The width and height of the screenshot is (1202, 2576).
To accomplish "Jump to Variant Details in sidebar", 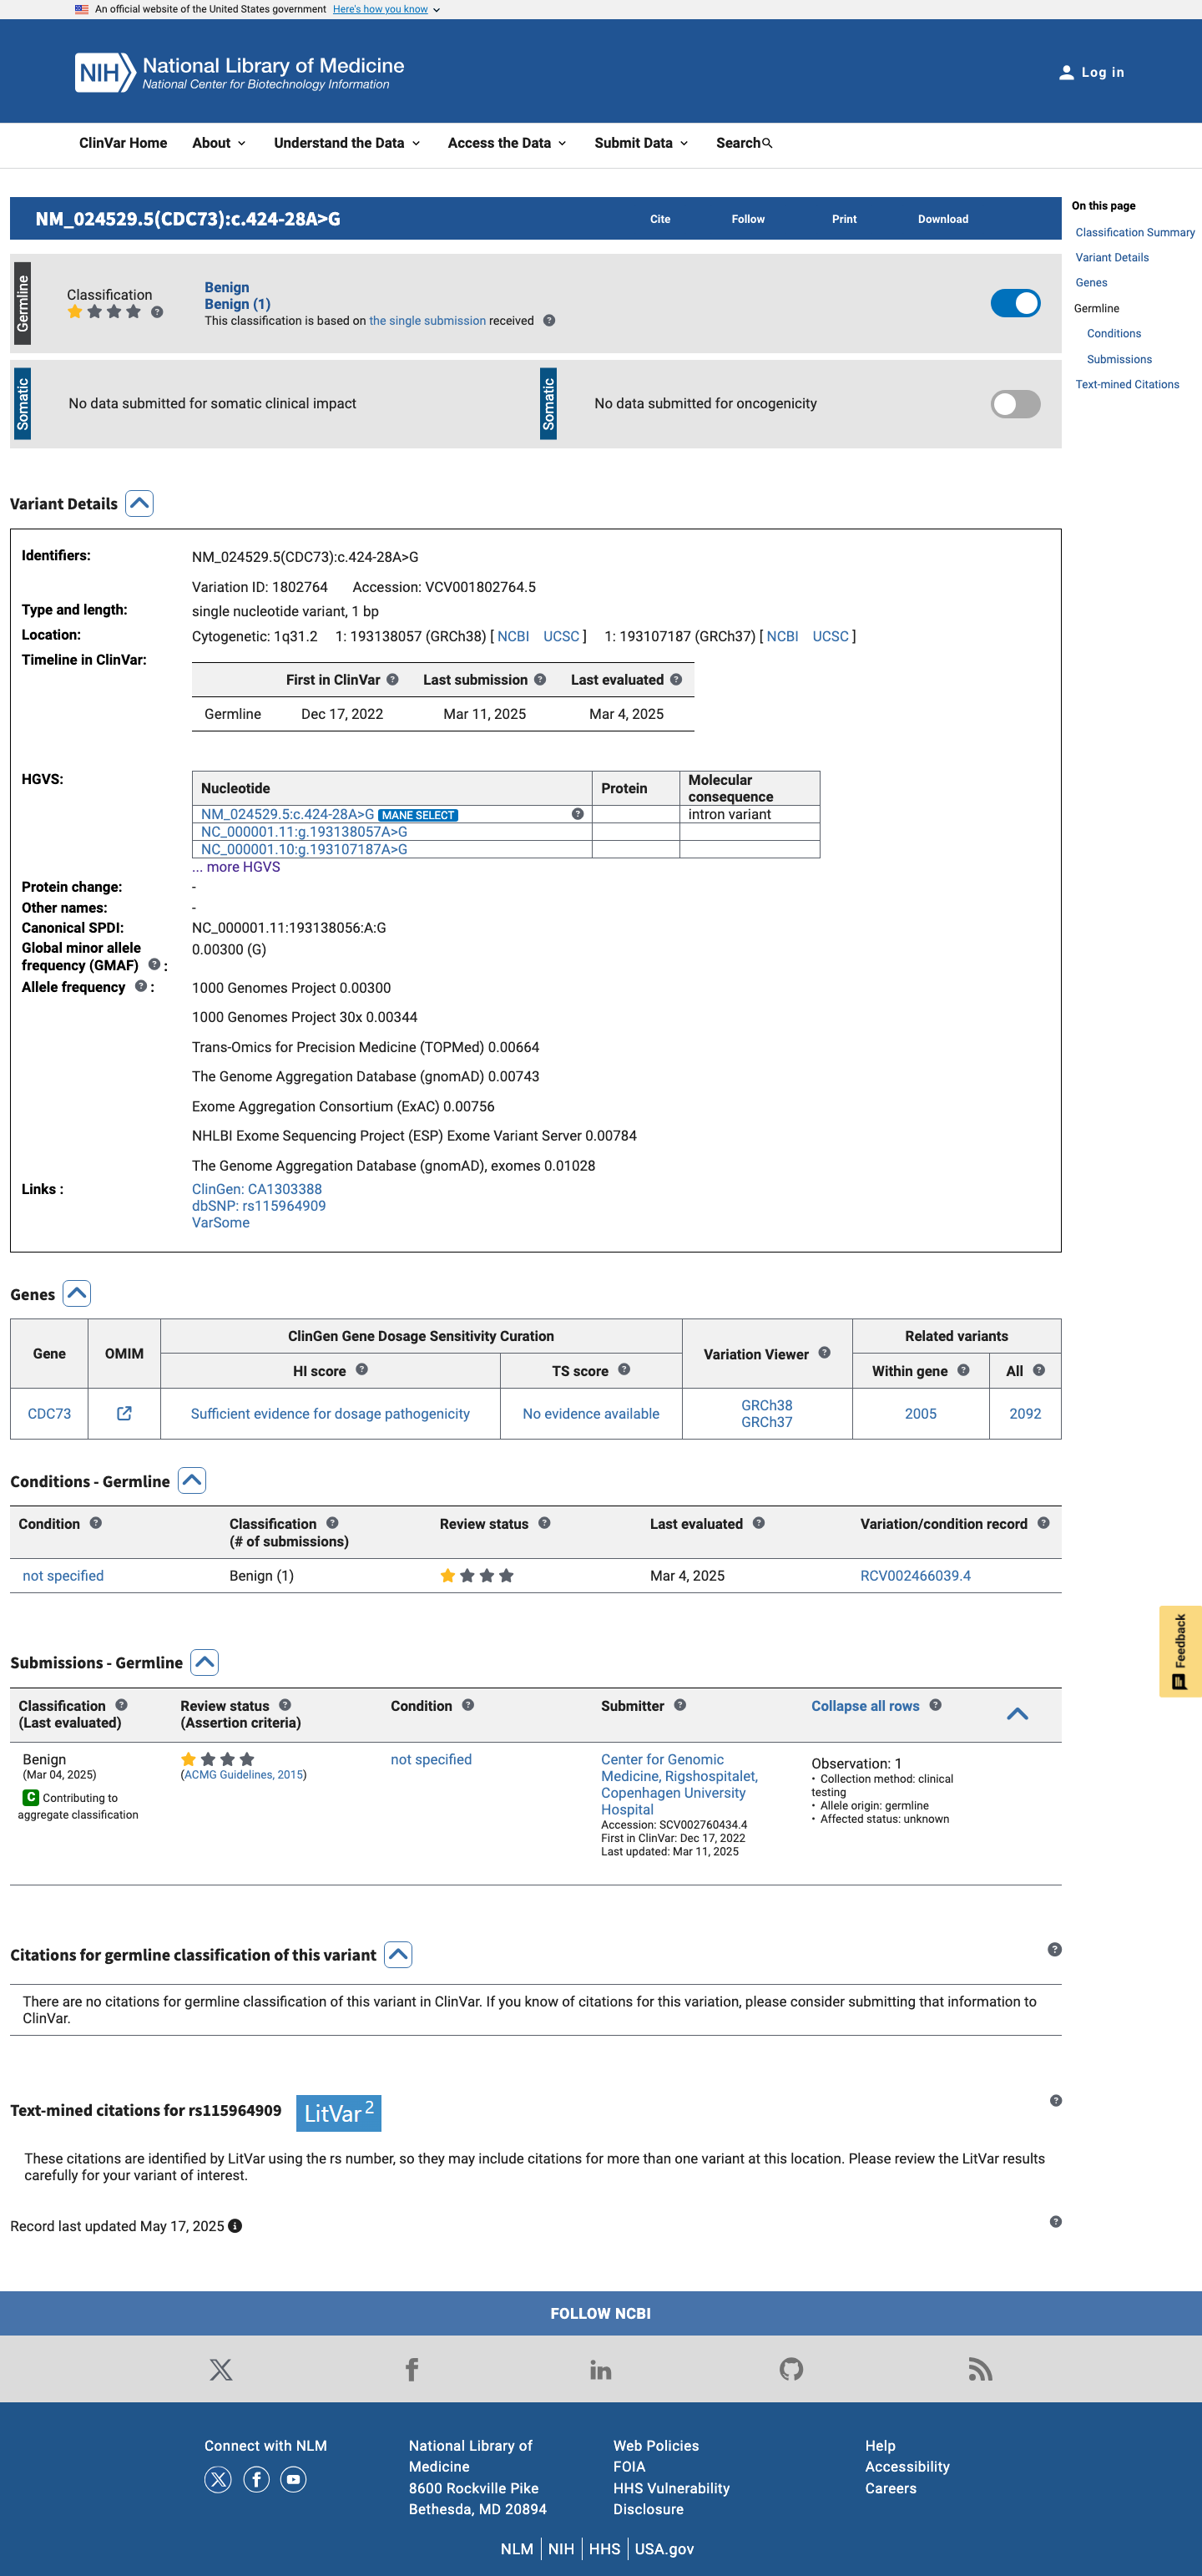I will 1112,258.
